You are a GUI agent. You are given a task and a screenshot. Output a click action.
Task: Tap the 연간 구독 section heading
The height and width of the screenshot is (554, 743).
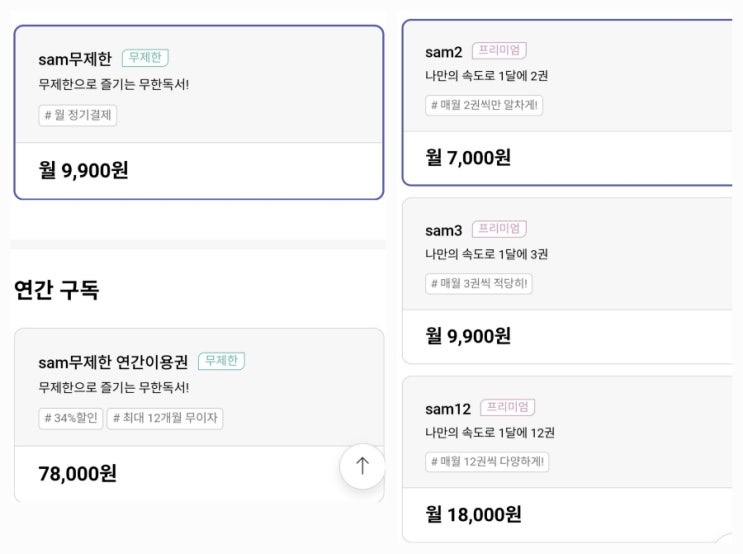[56, 291]
